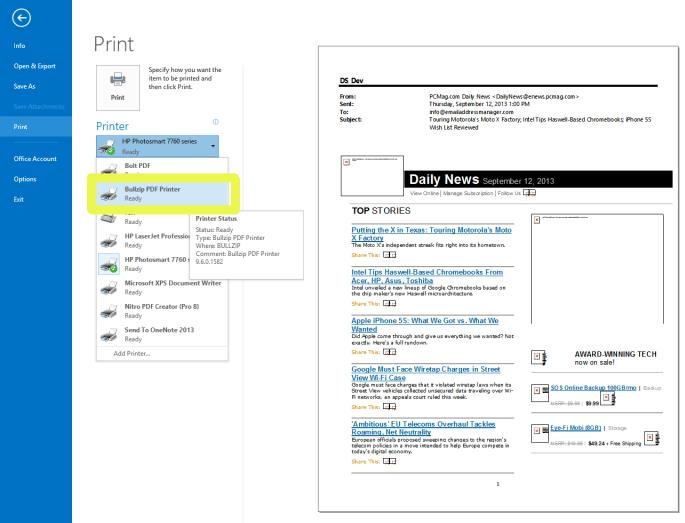Open the Open & Export section
The height and width of the screenshot is (523, 685).
tap(35, 66)
